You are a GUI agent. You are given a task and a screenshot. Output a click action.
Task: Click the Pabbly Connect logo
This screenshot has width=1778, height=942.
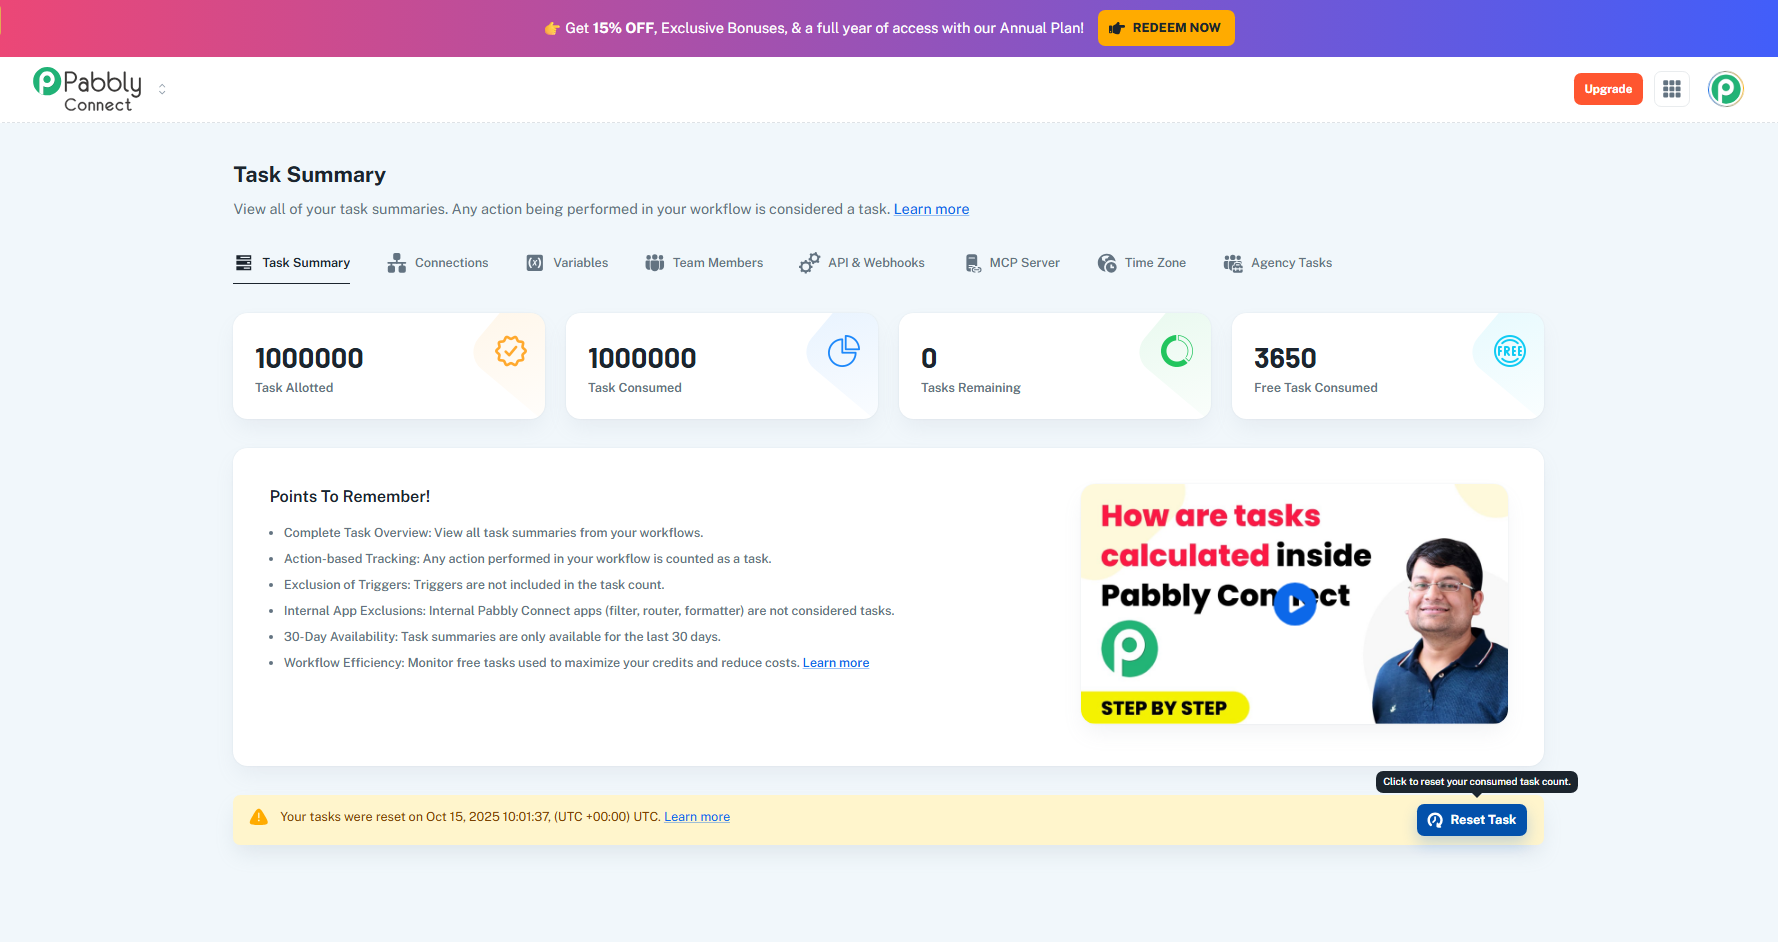(88, 89)
